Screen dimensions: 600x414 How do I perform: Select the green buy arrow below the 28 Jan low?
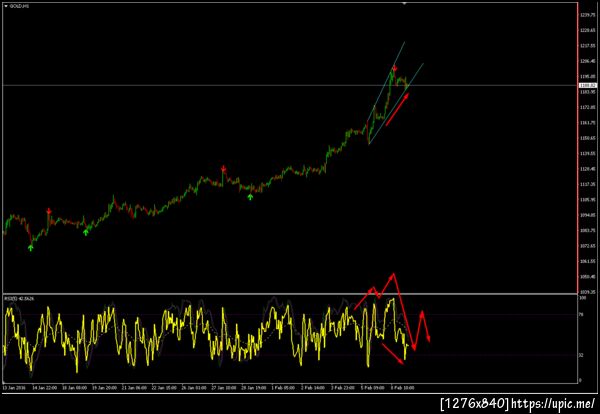pyautogui.click(x=250, y=197)
